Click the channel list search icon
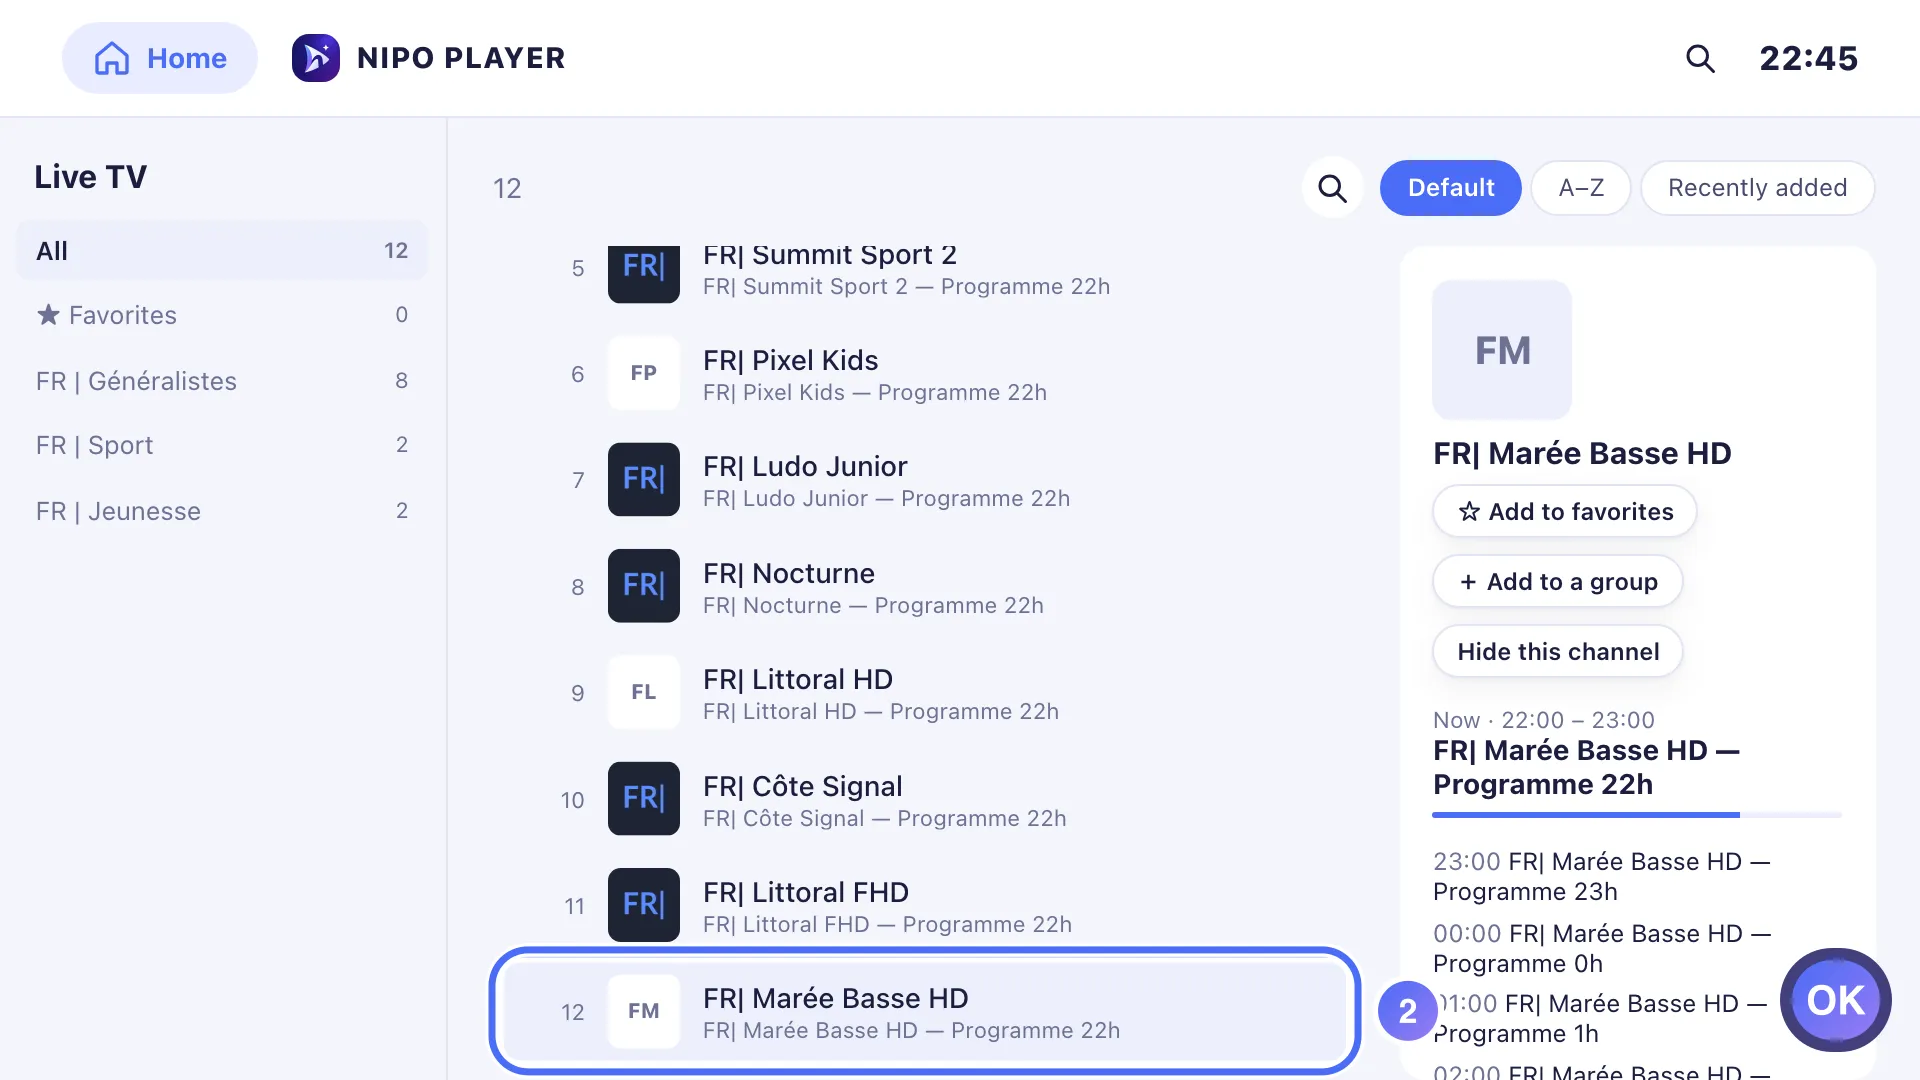Screen dimensions: 1920x1080 1332,188
